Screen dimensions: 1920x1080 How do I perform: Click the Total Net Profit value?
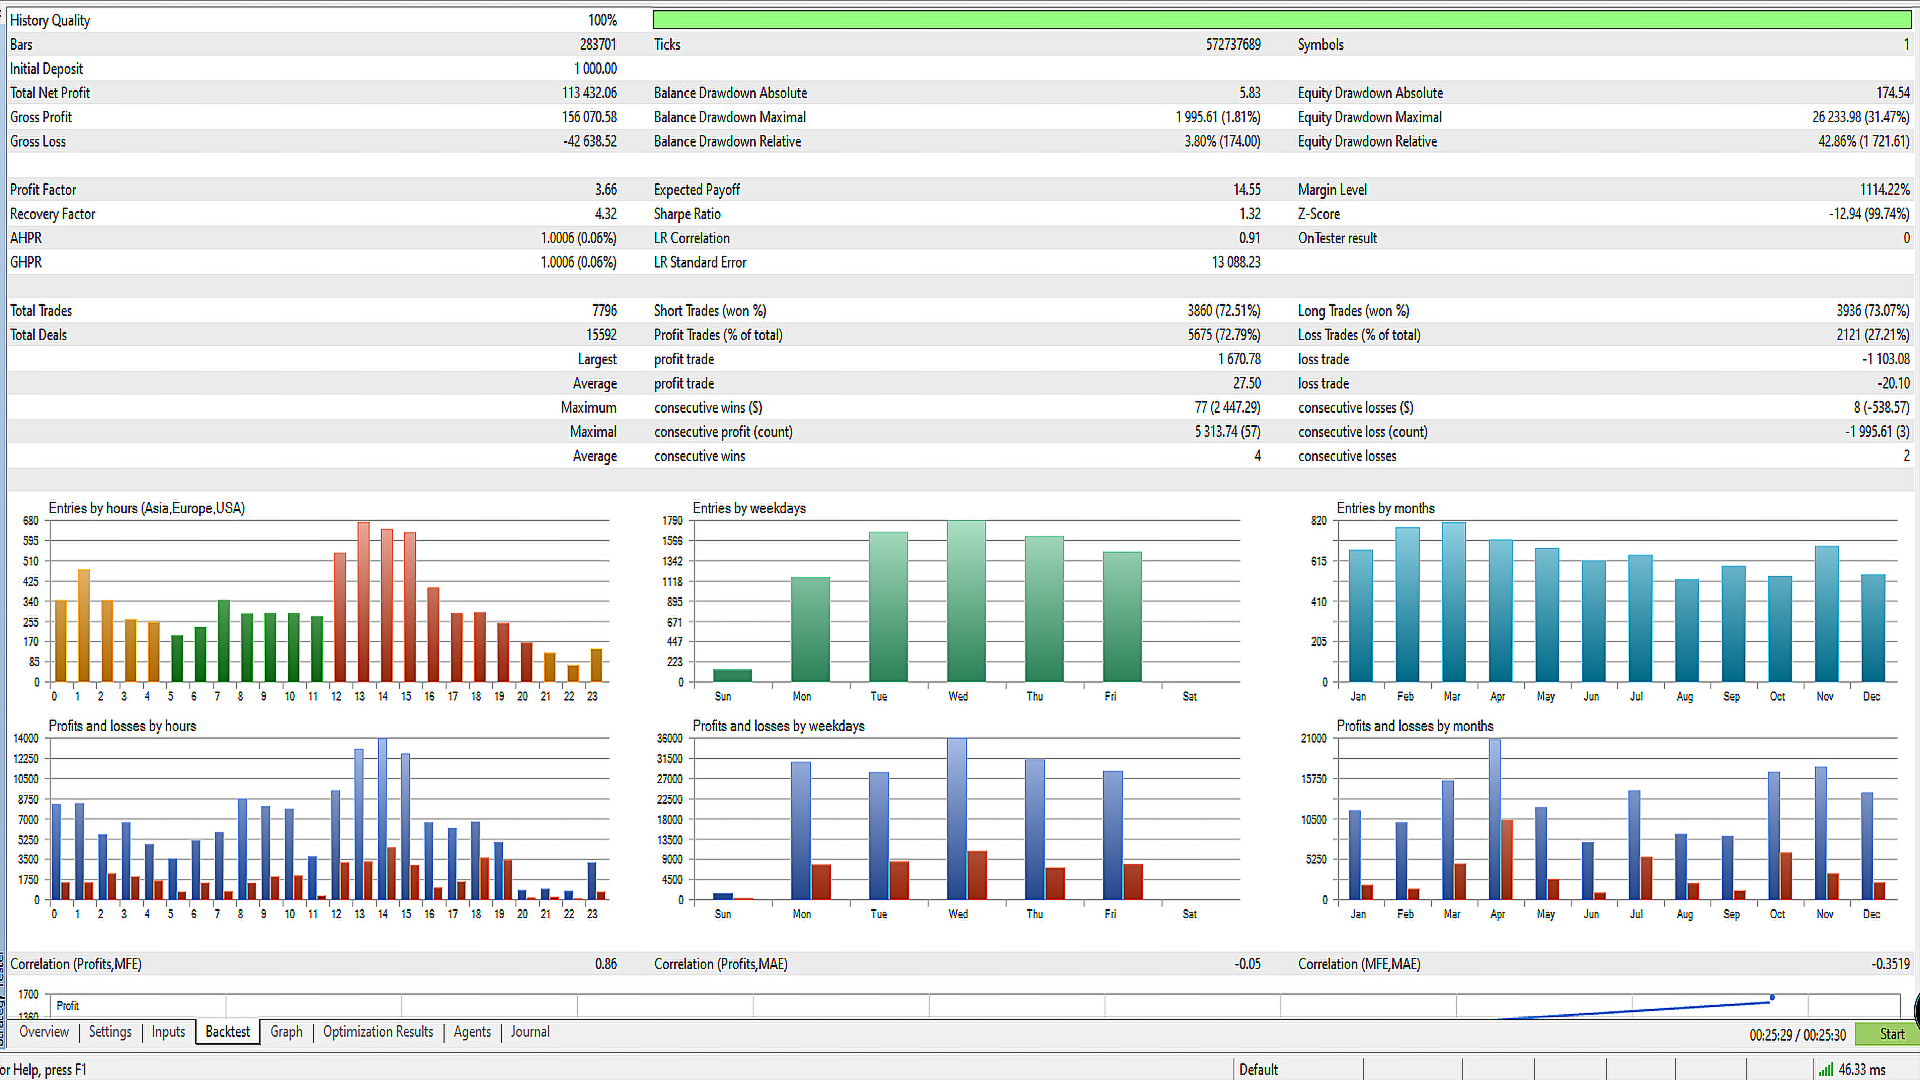(589, 93)
